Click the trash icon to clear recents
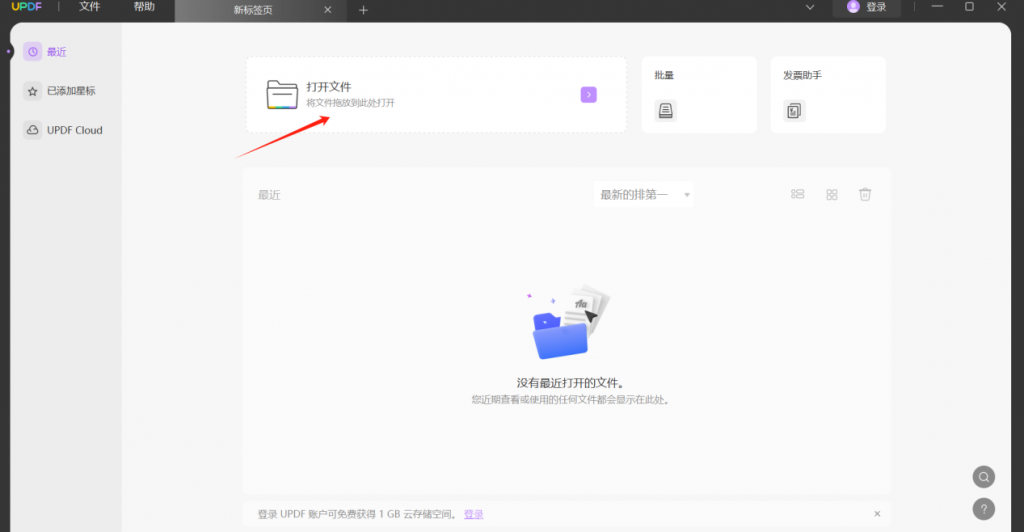The height and width of the screenshot is (532, 1024). [865, 194]
